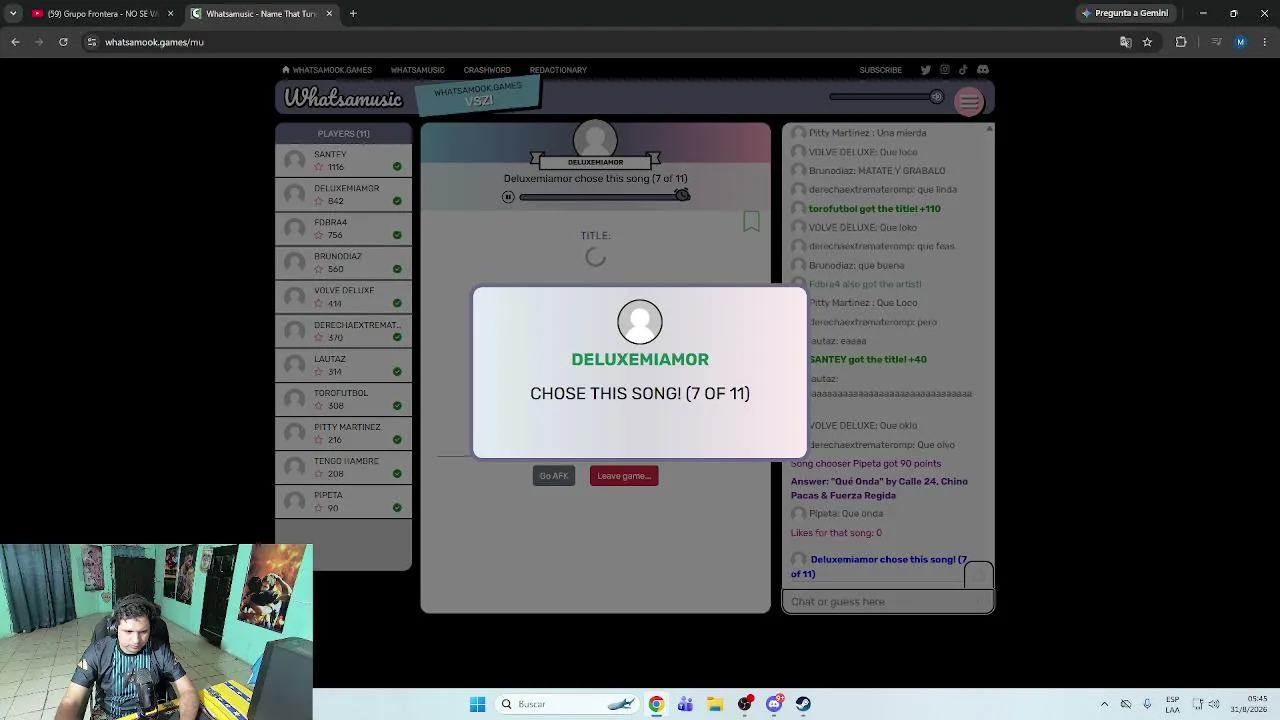Open a new browser tab
The image size is (1280, 720).
353,13
